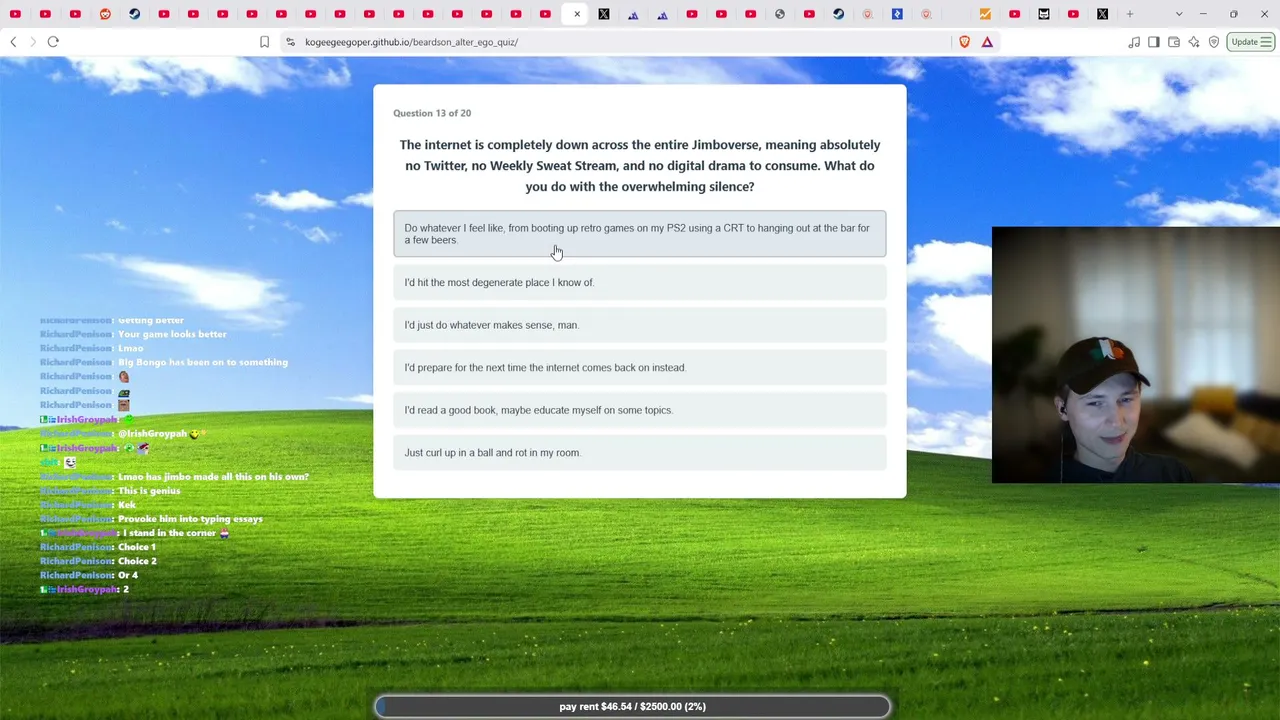The height and width of the screenshot is (720, 1280).
Task: Click the streamer webcam overlay
Action: point(1136,355)
